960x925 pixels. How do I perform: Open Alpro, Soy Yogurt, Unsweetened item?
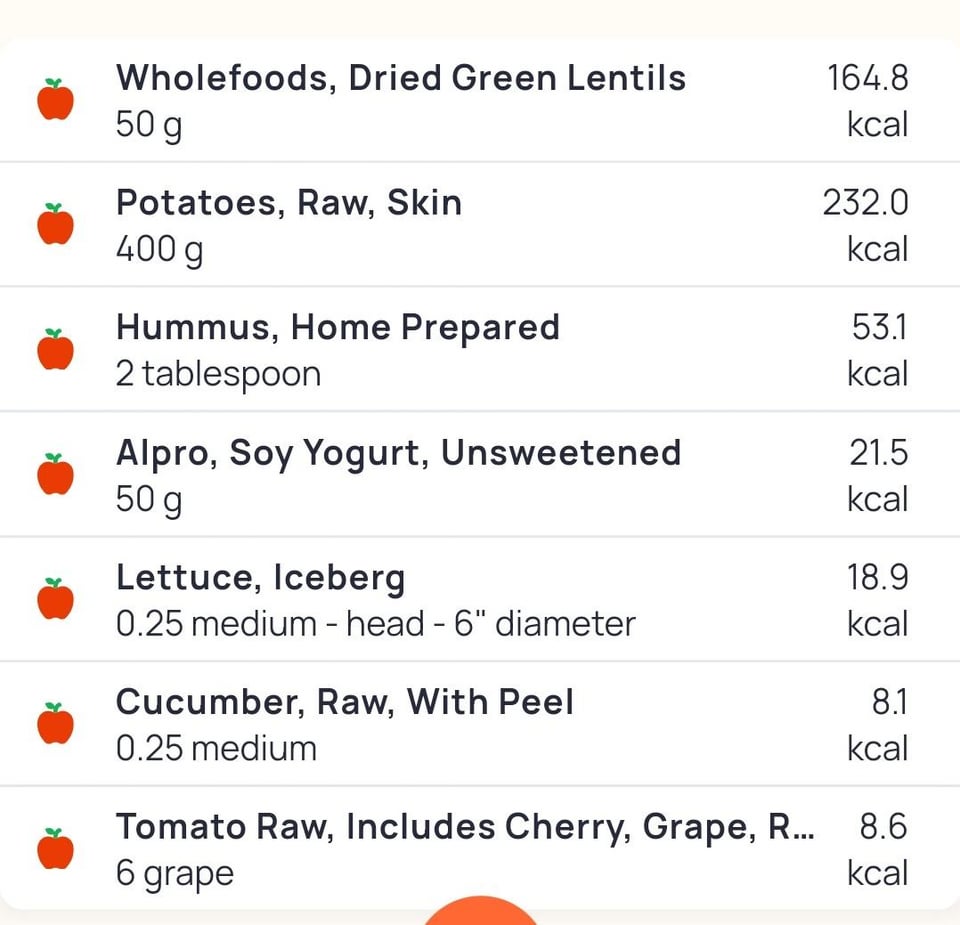(398, 453)
